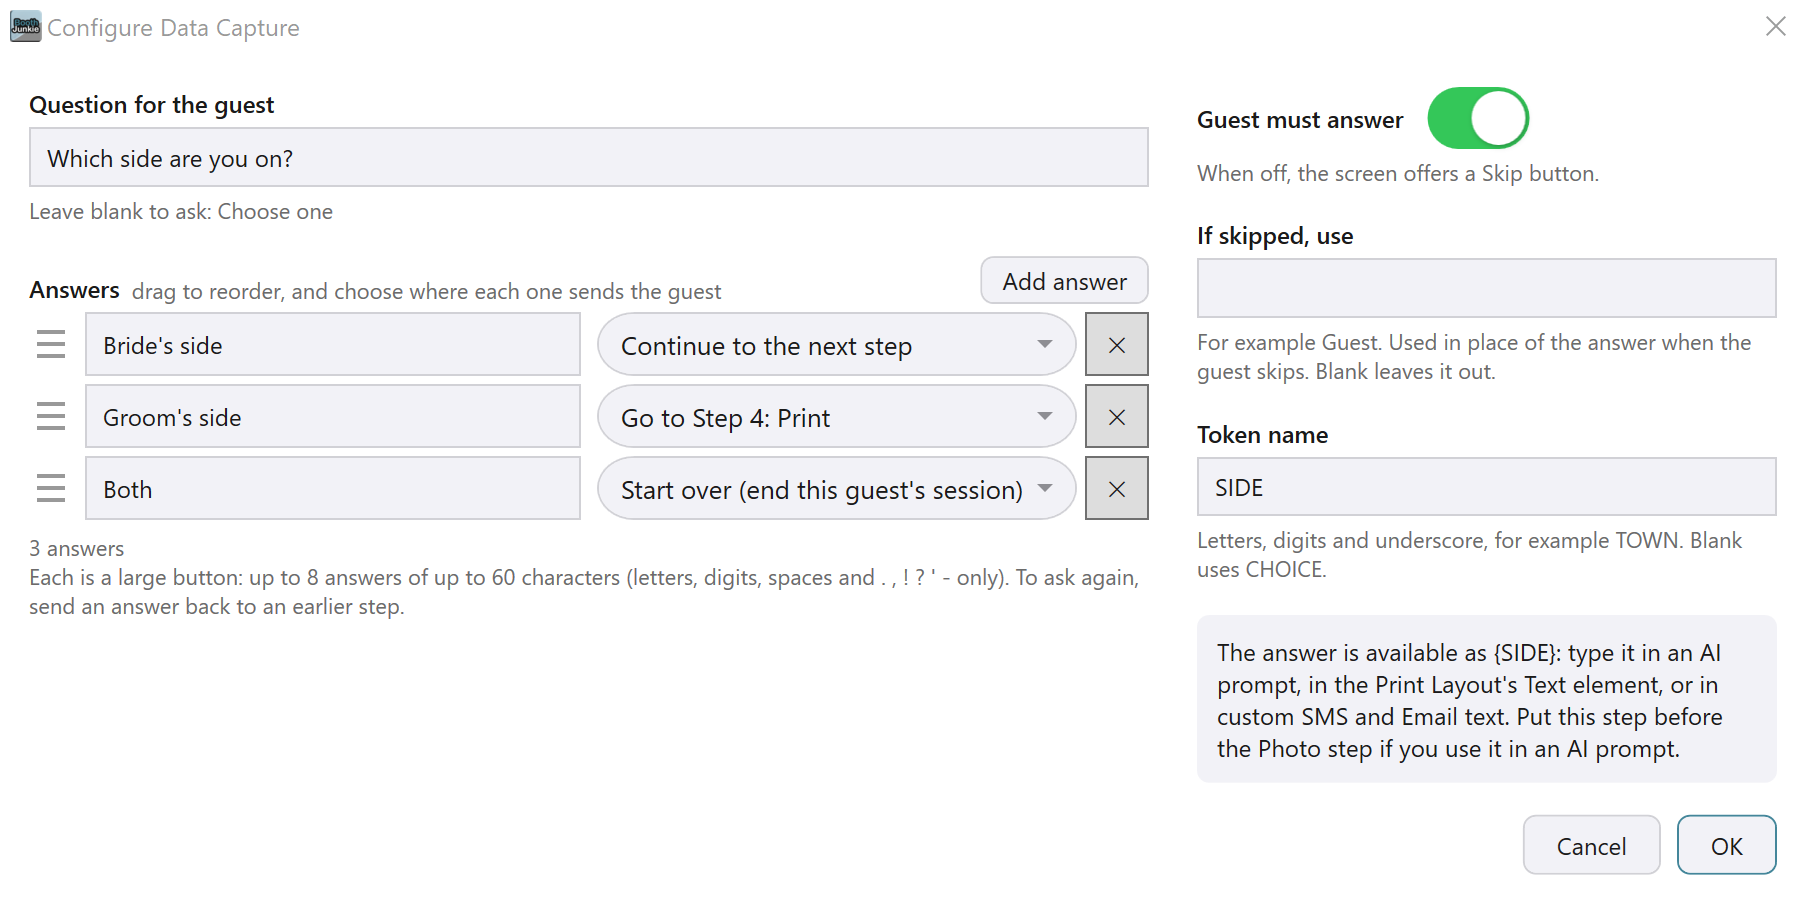Focus the If skipped, use field
This screenshot has width=1806, height=905.
(x=1486, y=288)
